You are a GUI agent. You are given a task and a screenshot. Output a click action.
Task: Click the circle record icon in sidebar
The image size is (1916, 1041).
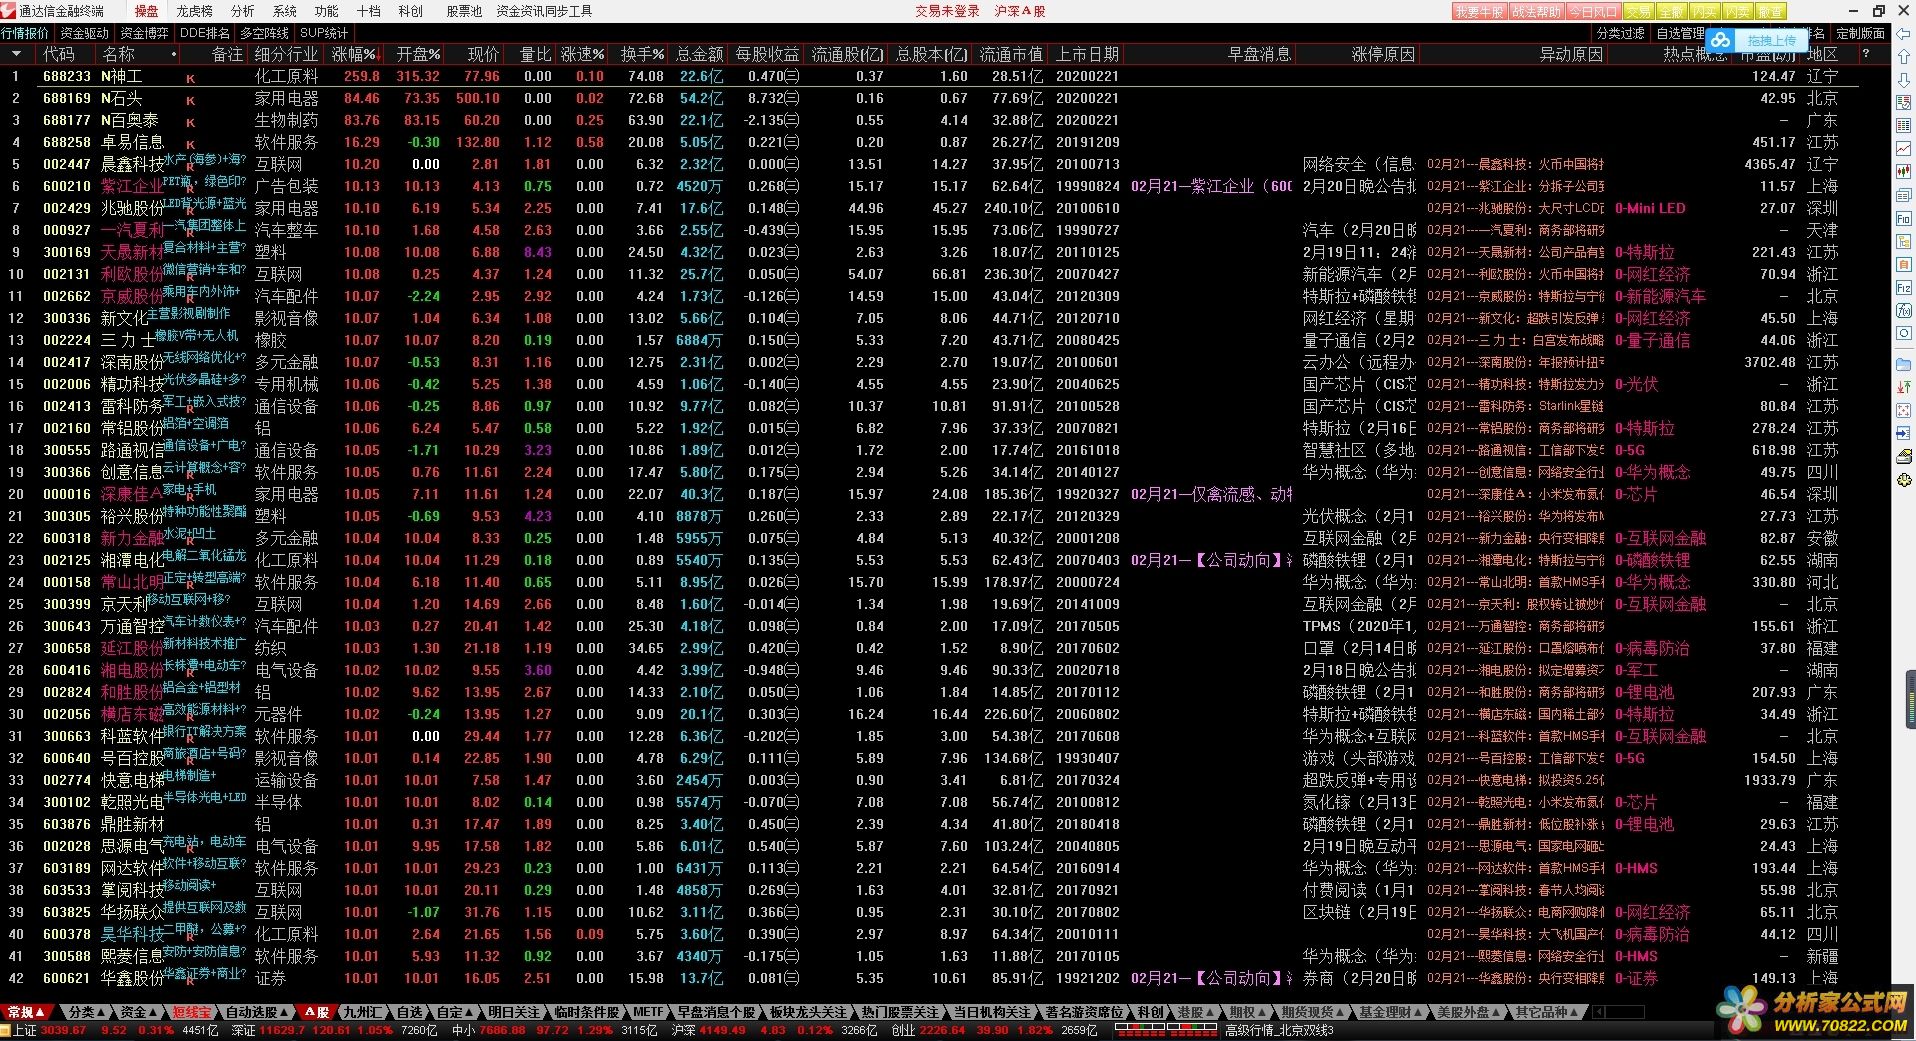point(1904,333)
